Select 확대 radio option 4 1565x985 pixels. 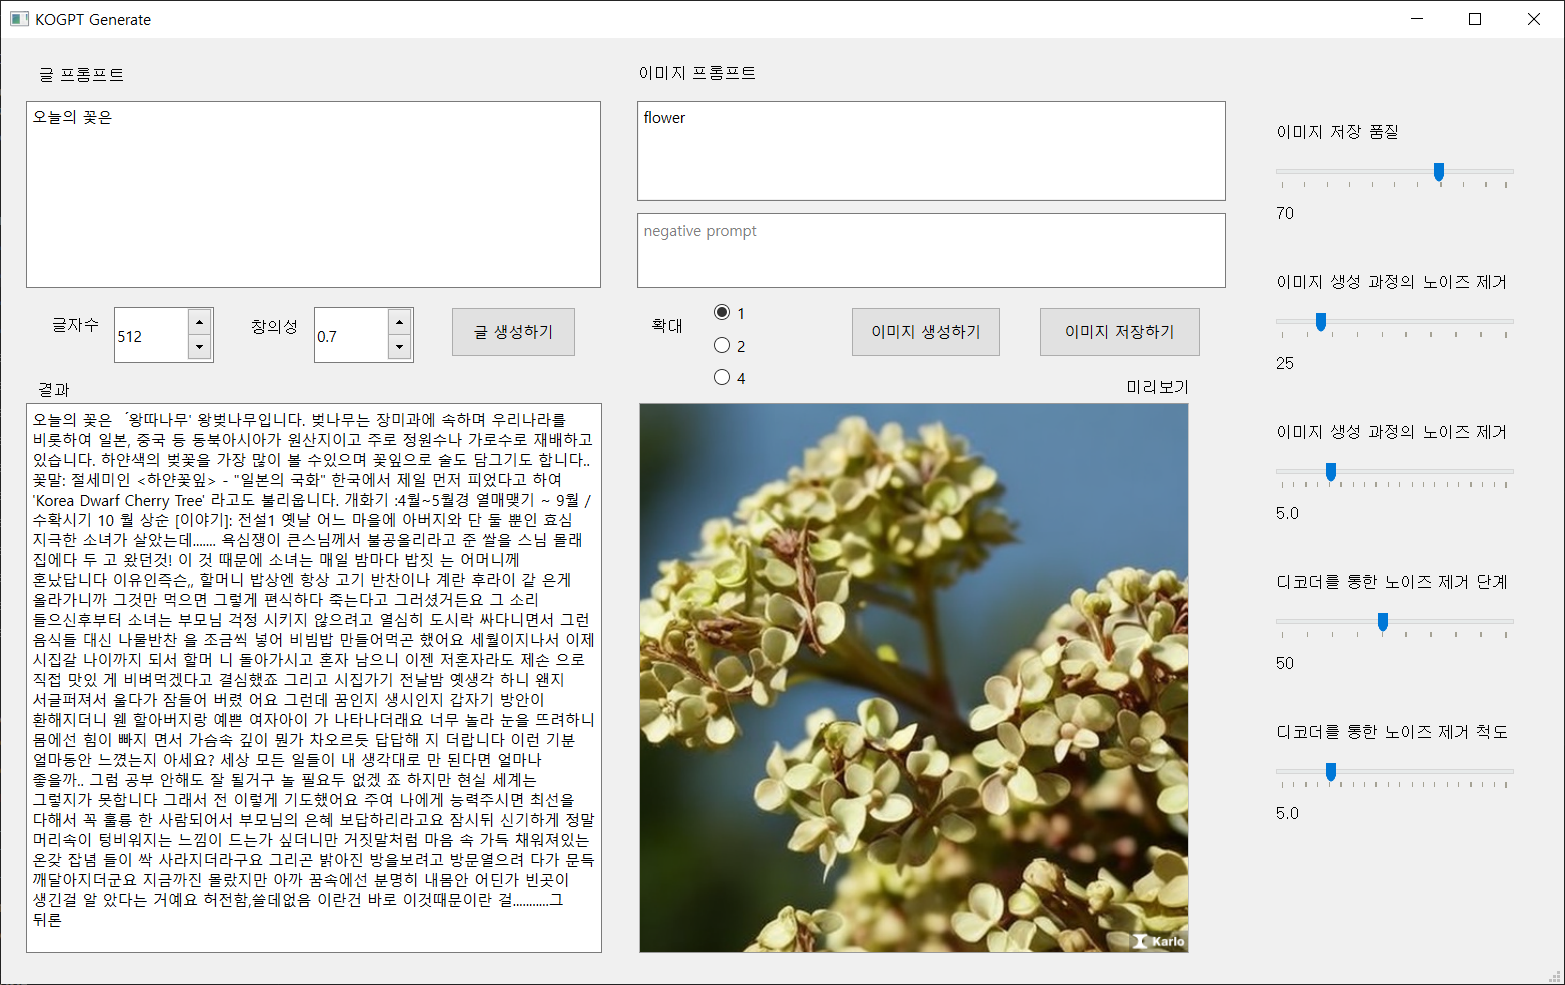pyautogui.click(x=722, y=377)
